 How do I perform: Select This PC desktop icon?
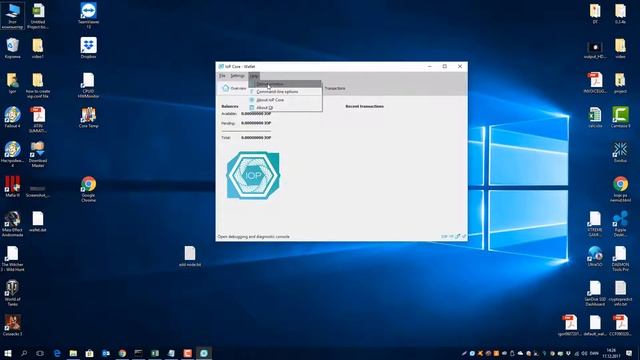coord(12,16)
